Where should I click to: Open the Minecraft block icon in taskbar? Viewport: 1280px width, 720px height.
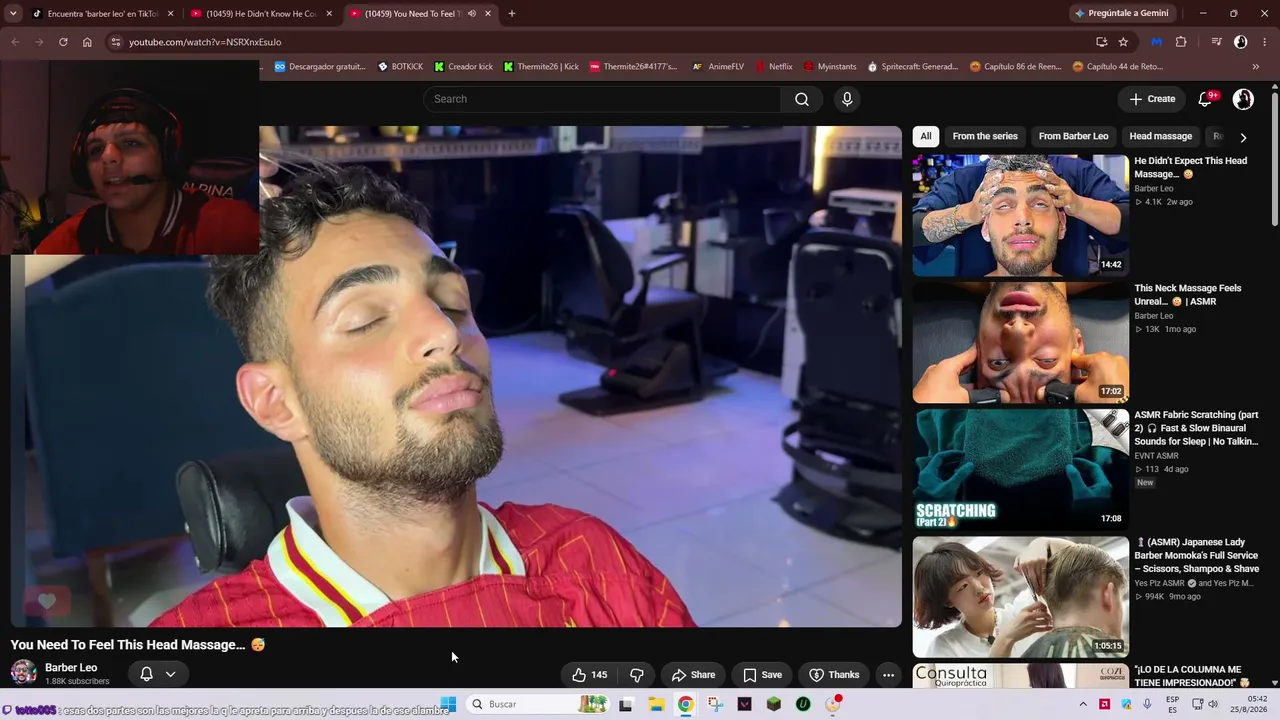[x=774, y=704]
